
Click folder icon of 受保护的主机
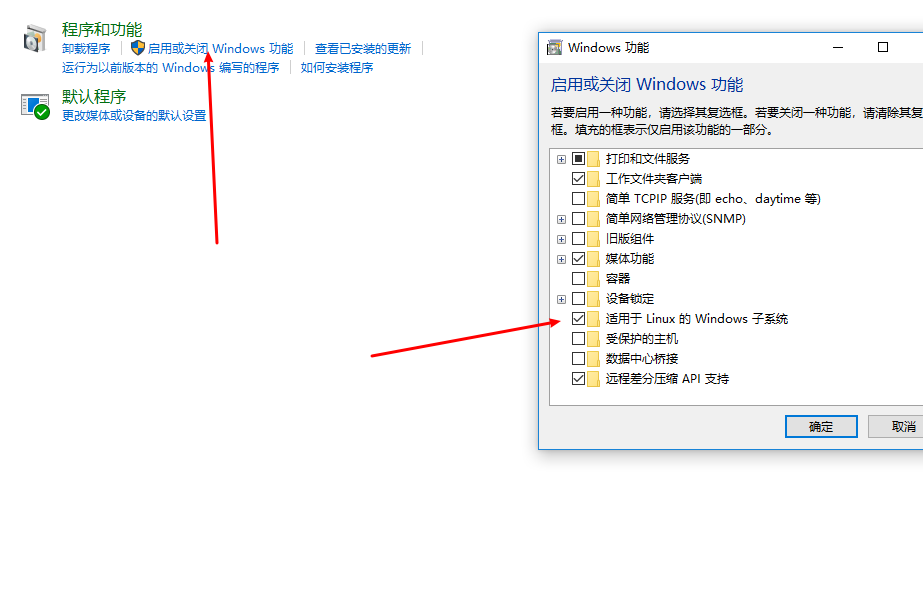(x=593, y=339)
